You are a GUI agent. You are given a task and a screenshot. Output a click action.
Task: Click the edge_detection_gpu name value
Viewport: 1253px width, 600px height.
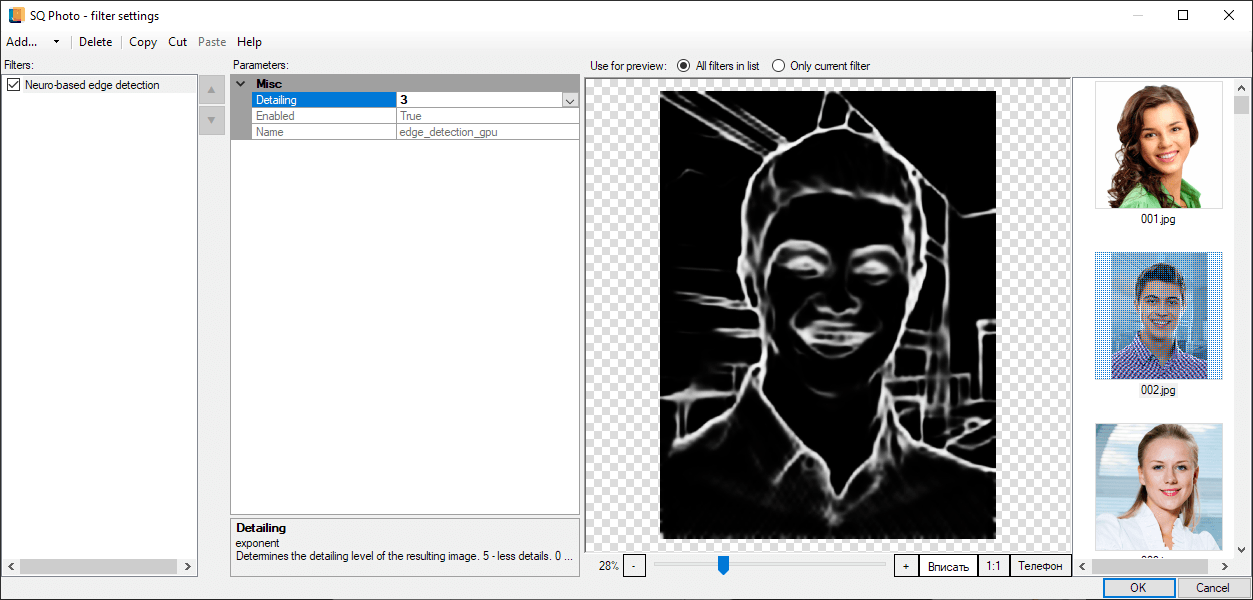(x=488, y=132)
